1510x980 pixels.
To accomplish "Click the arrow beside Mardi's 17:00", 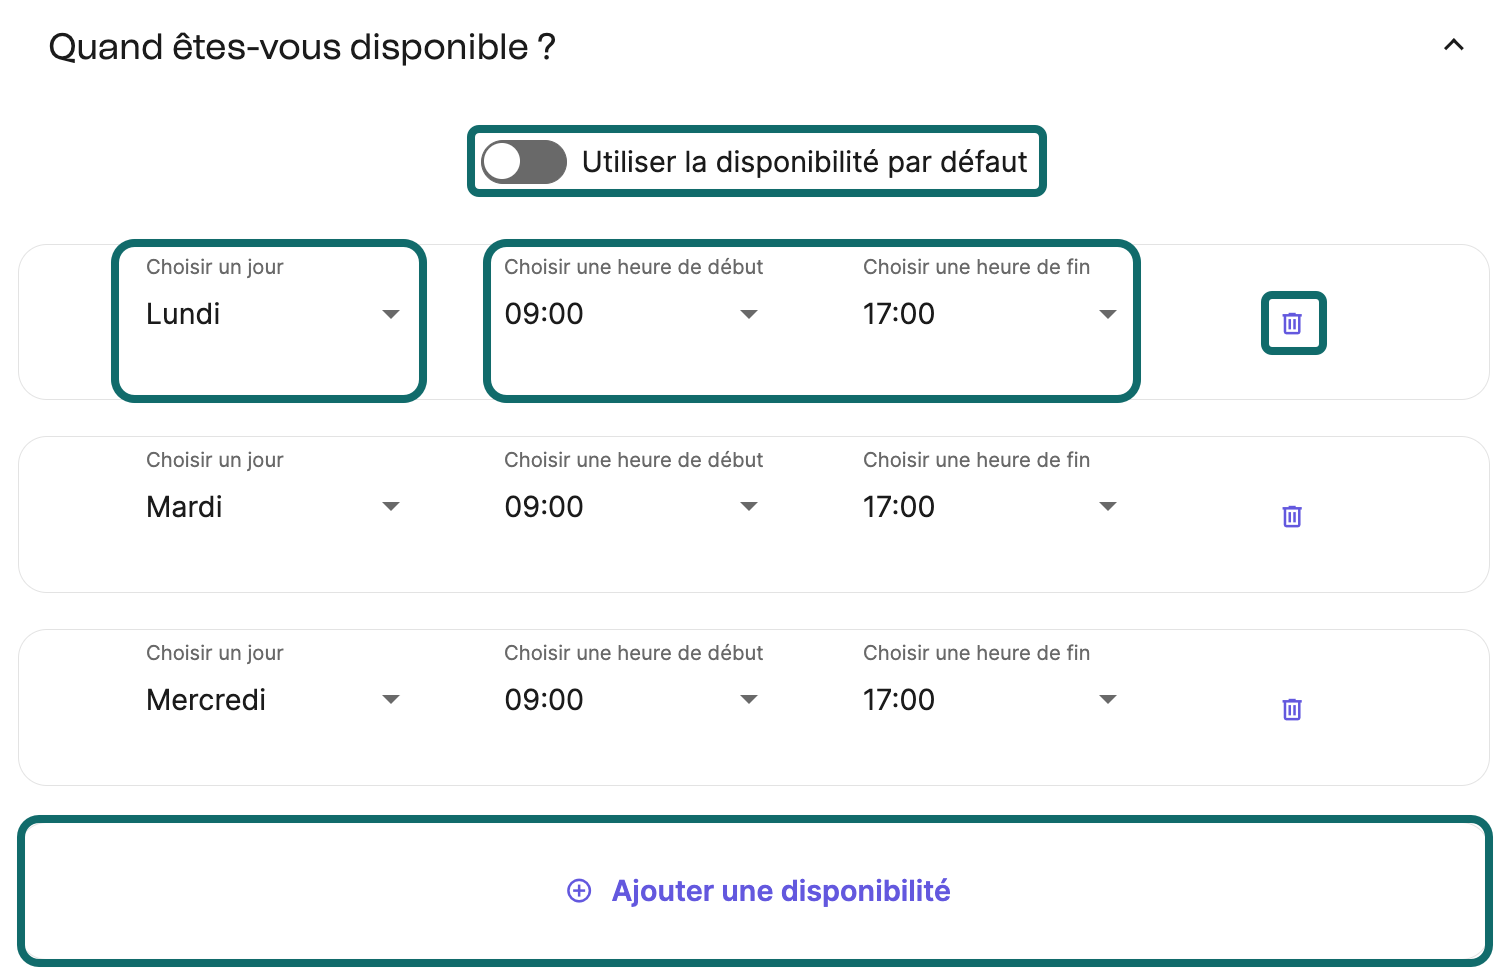I will tap(1107, 507).
